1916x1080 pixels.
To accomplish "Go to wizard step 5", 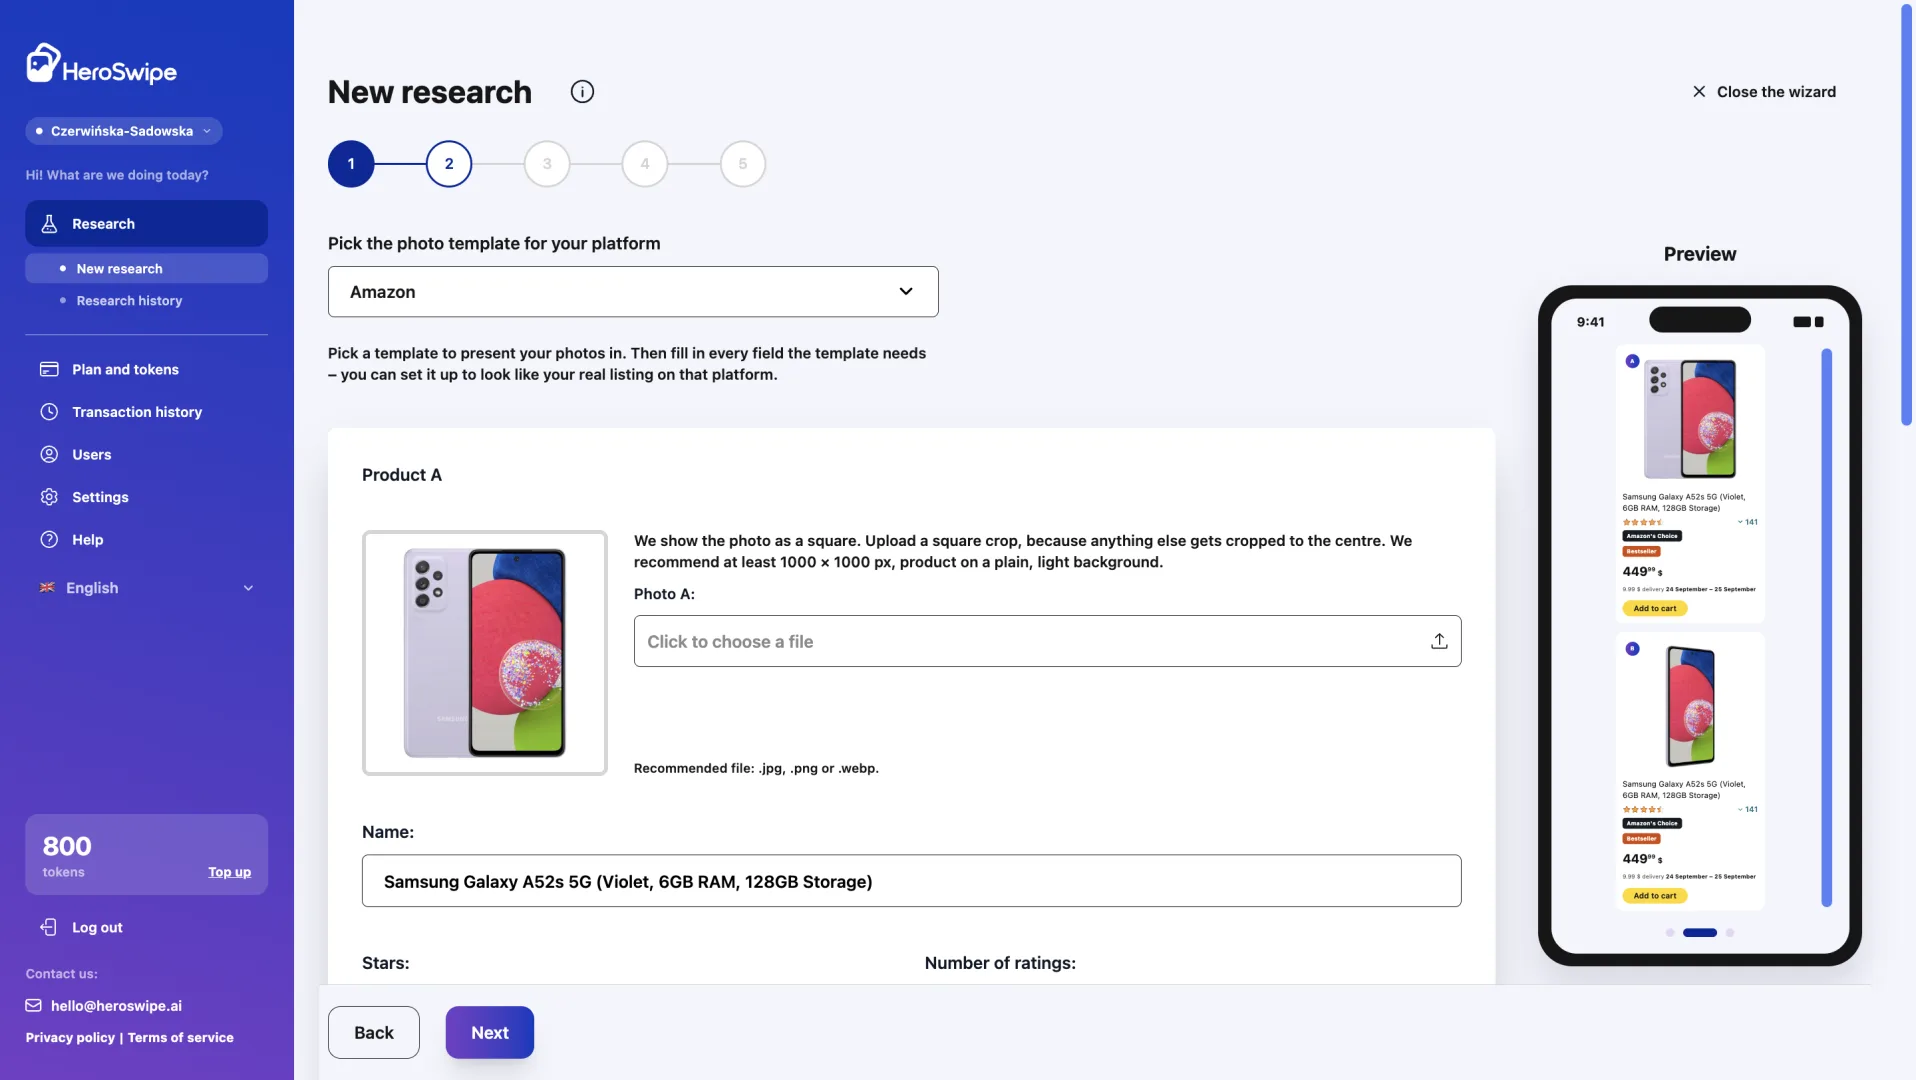I will click(x=743, y=164).
